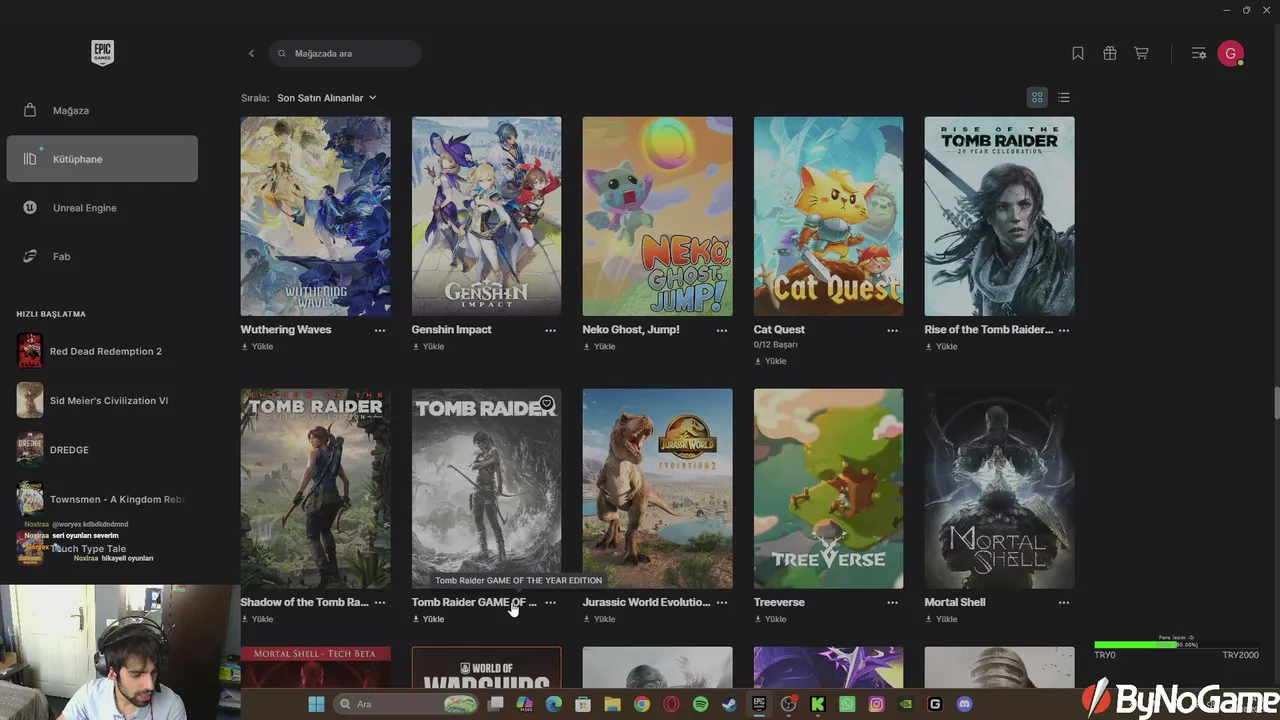The height and width of the screenshot is (720, 1280).
Task: Open options menu for Tomb Raider GAME OF THE YEAR
Action: point(551,603)
